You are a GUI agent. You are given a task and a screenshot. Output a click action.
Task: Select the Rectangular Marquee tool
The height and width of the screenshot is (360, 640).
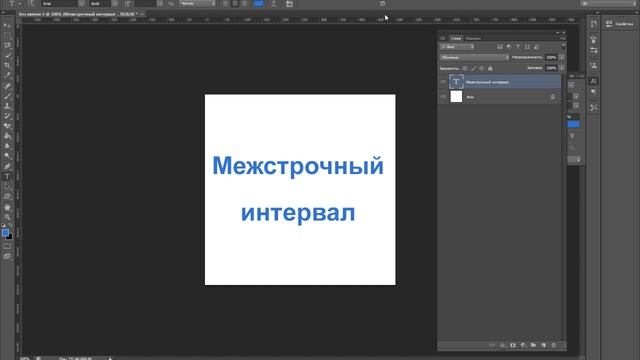tap(7, 36)
